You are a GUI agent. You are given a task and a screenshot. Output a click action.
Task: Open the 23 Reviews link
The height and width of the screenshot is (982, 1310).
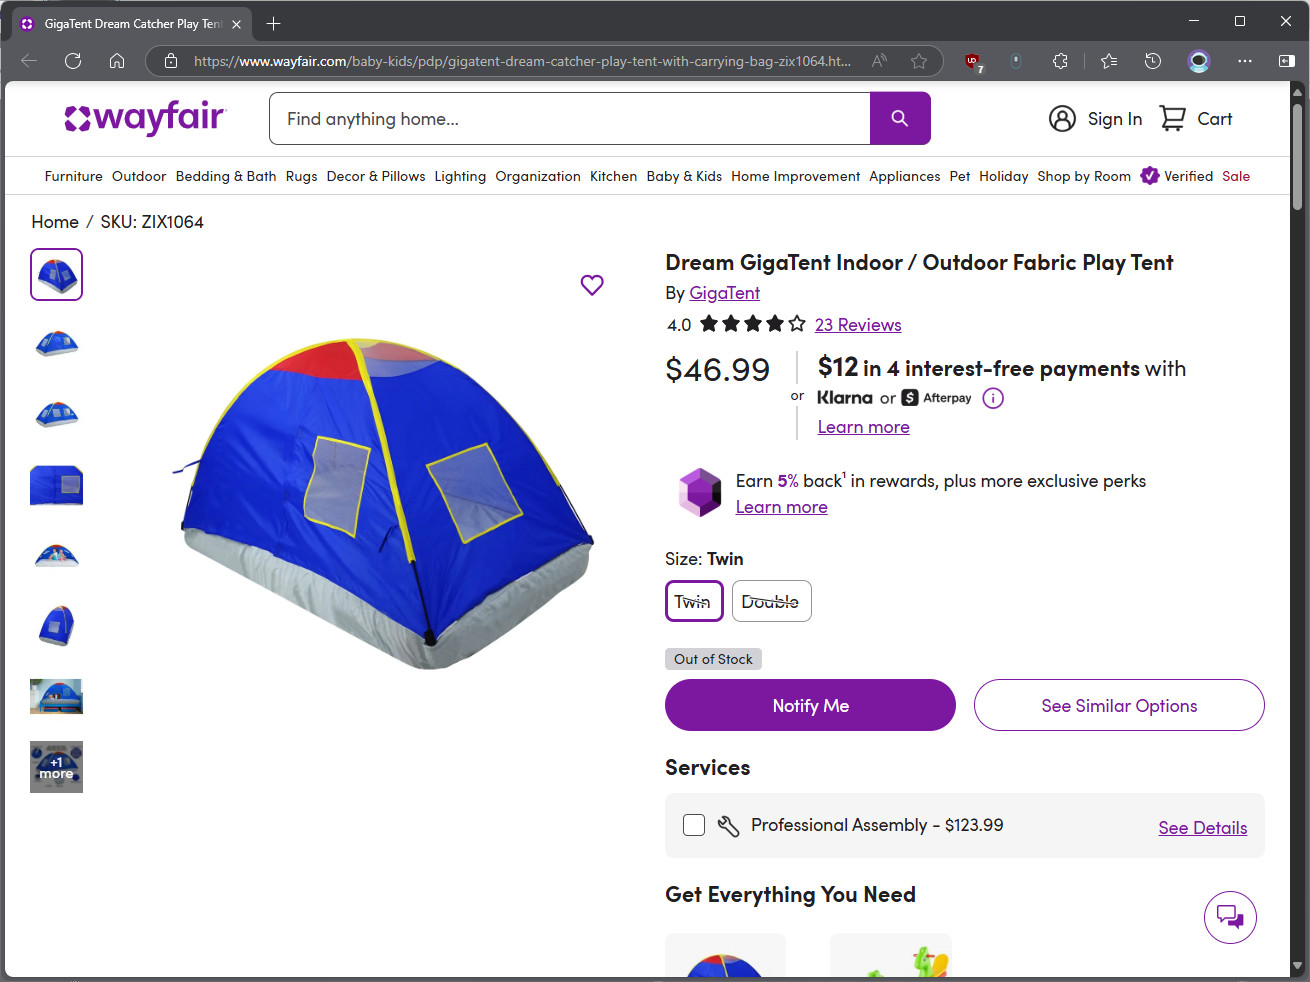858,325
